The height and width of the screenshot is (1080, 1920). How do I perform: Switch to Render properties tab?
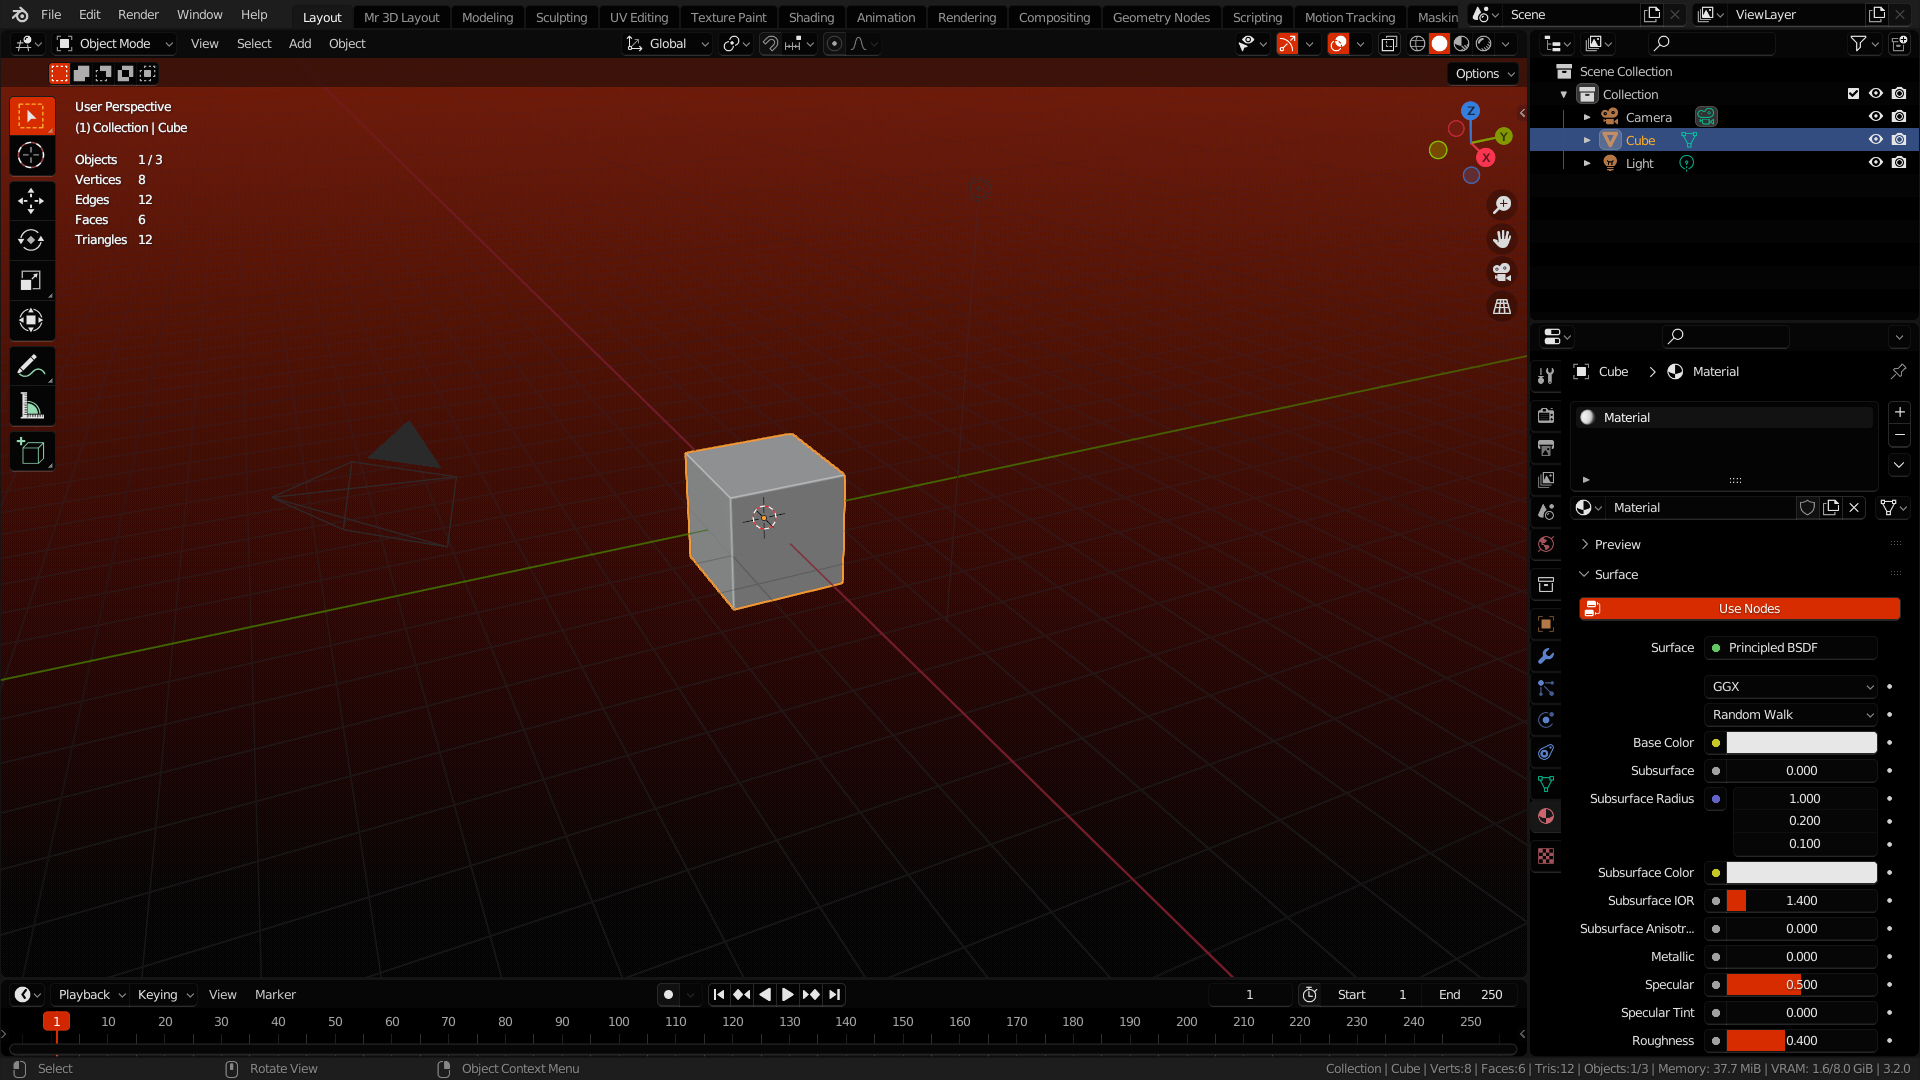tap(1546, 415)
